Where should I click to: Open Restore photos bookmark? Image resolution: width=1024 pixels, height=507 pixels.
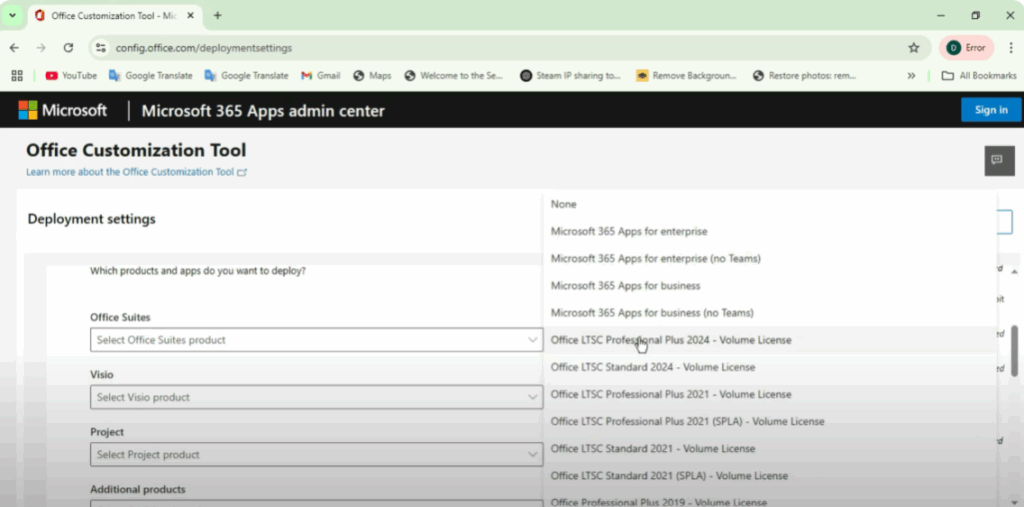(x=805, y=76)
